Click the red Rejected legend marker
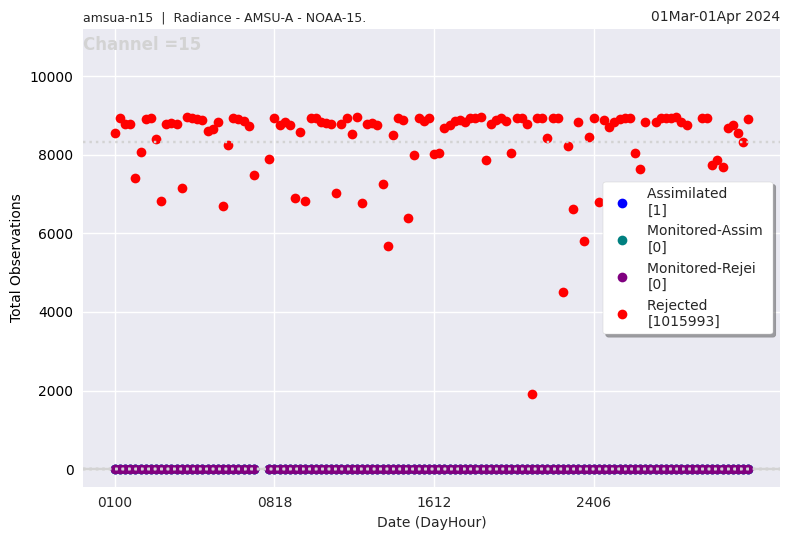The height and width of the screenshot is (540, 790). click(x=622, y=314)
